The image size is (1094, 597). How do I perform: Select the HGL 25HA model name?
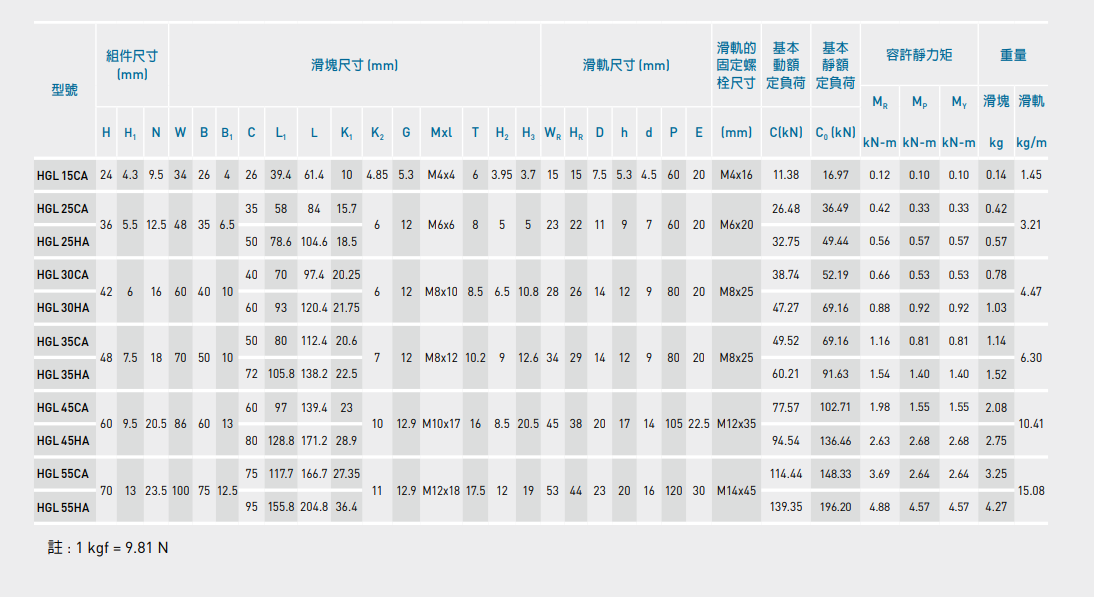tap(63, 242)
